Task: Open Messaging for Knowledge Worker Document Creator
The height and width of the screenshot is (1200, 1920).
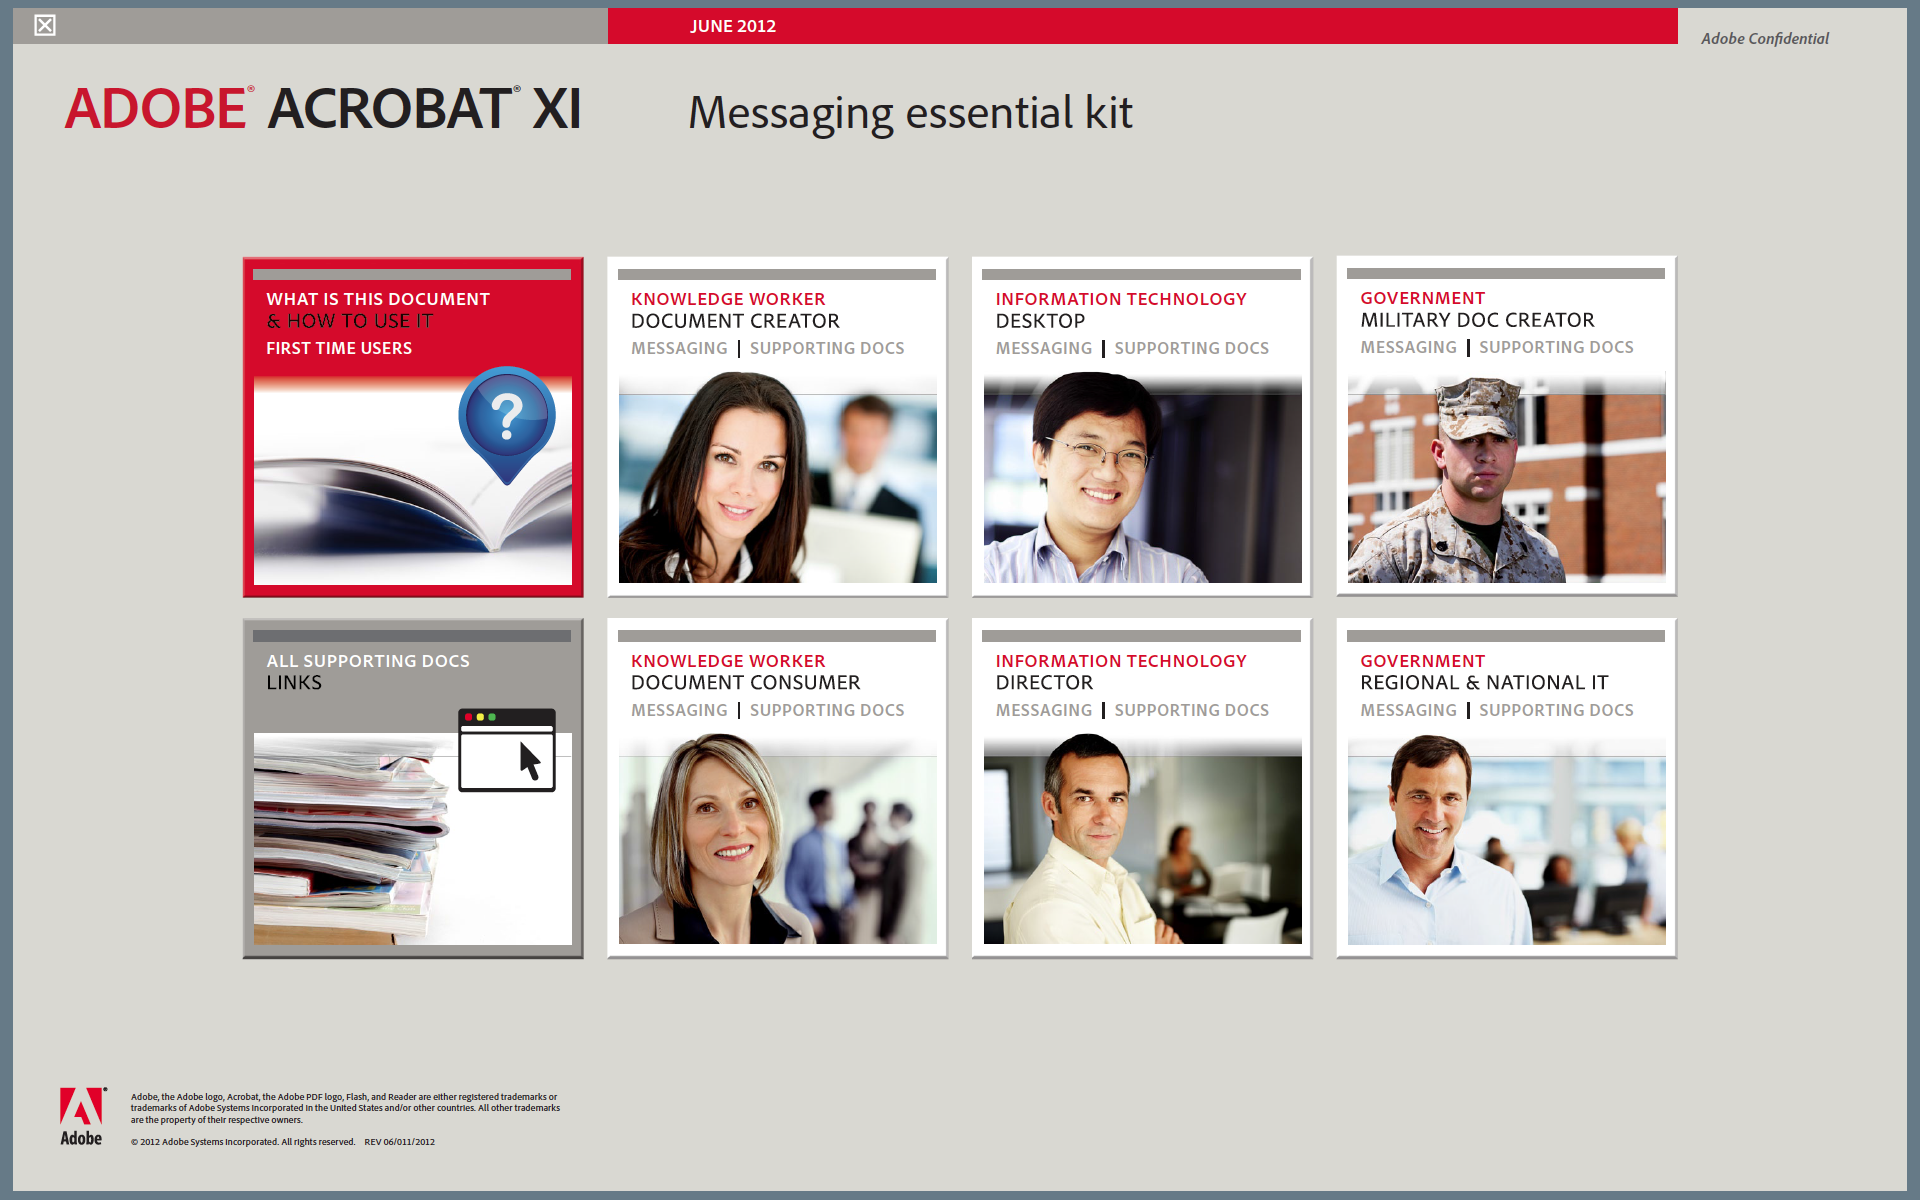Action: point(679,348)
